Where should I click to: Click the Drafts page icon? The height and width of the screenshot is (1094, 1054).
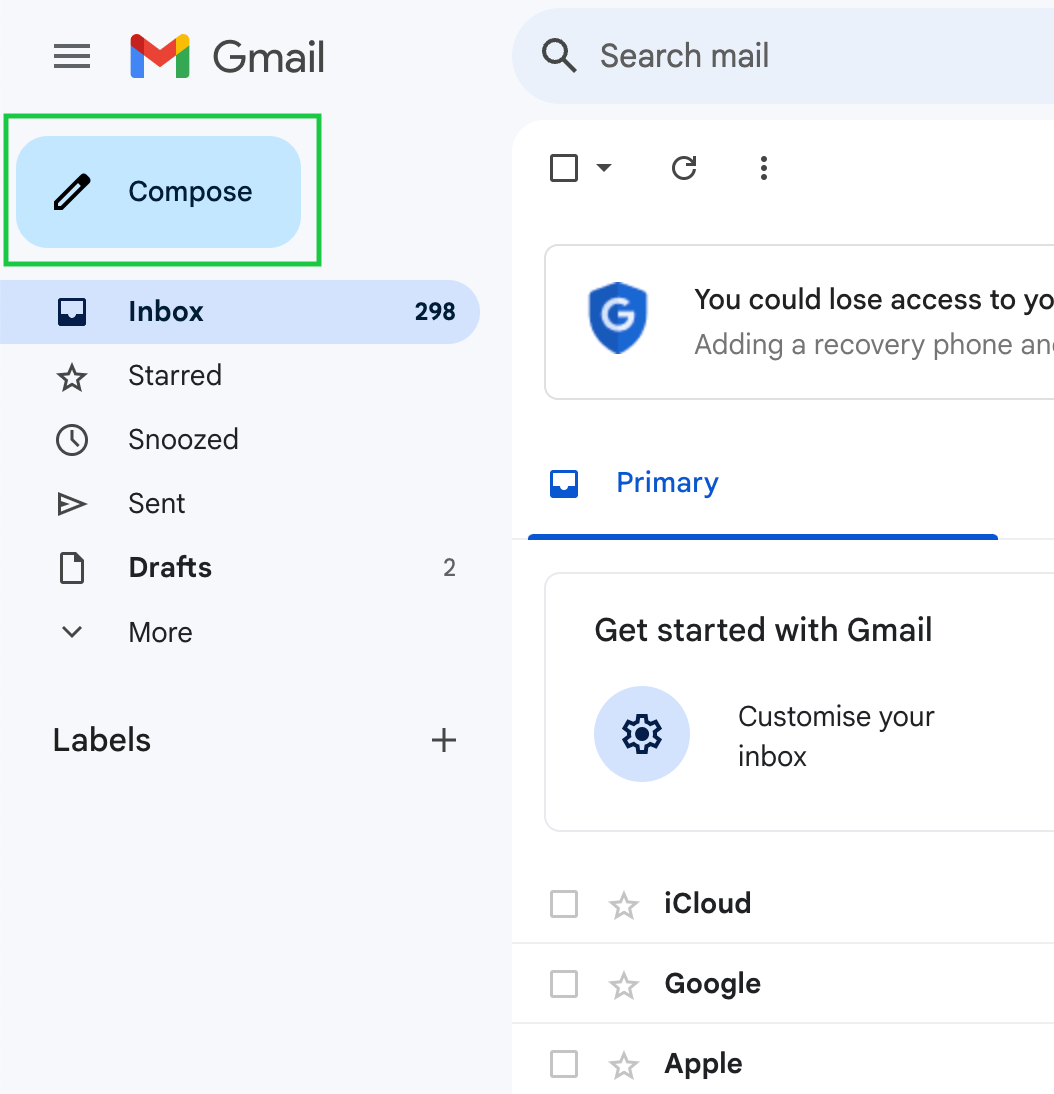pyautogui.click(x=72, y=568)
